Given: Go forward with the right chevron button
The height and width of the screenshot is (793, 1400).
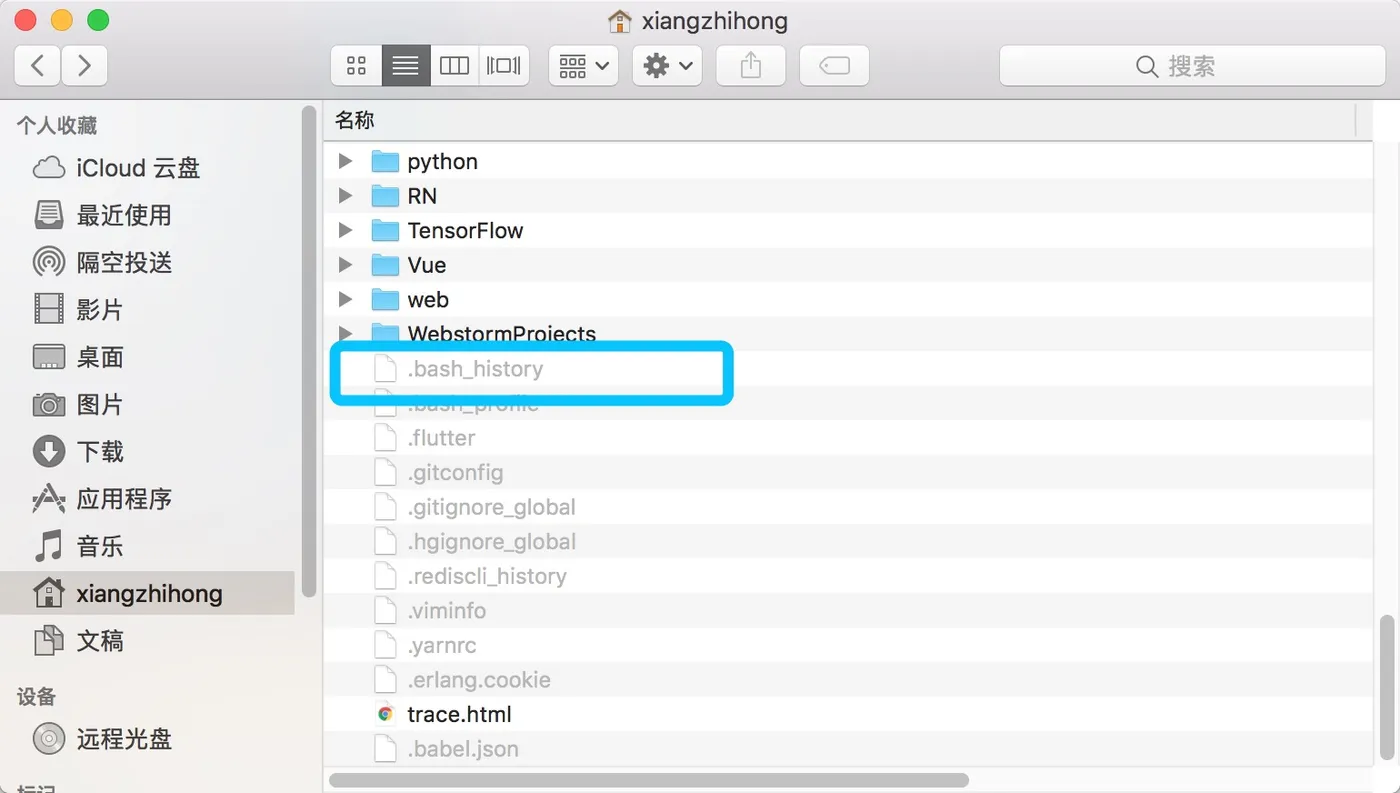Looking at the screenshot, I should [x=85, y=66].
